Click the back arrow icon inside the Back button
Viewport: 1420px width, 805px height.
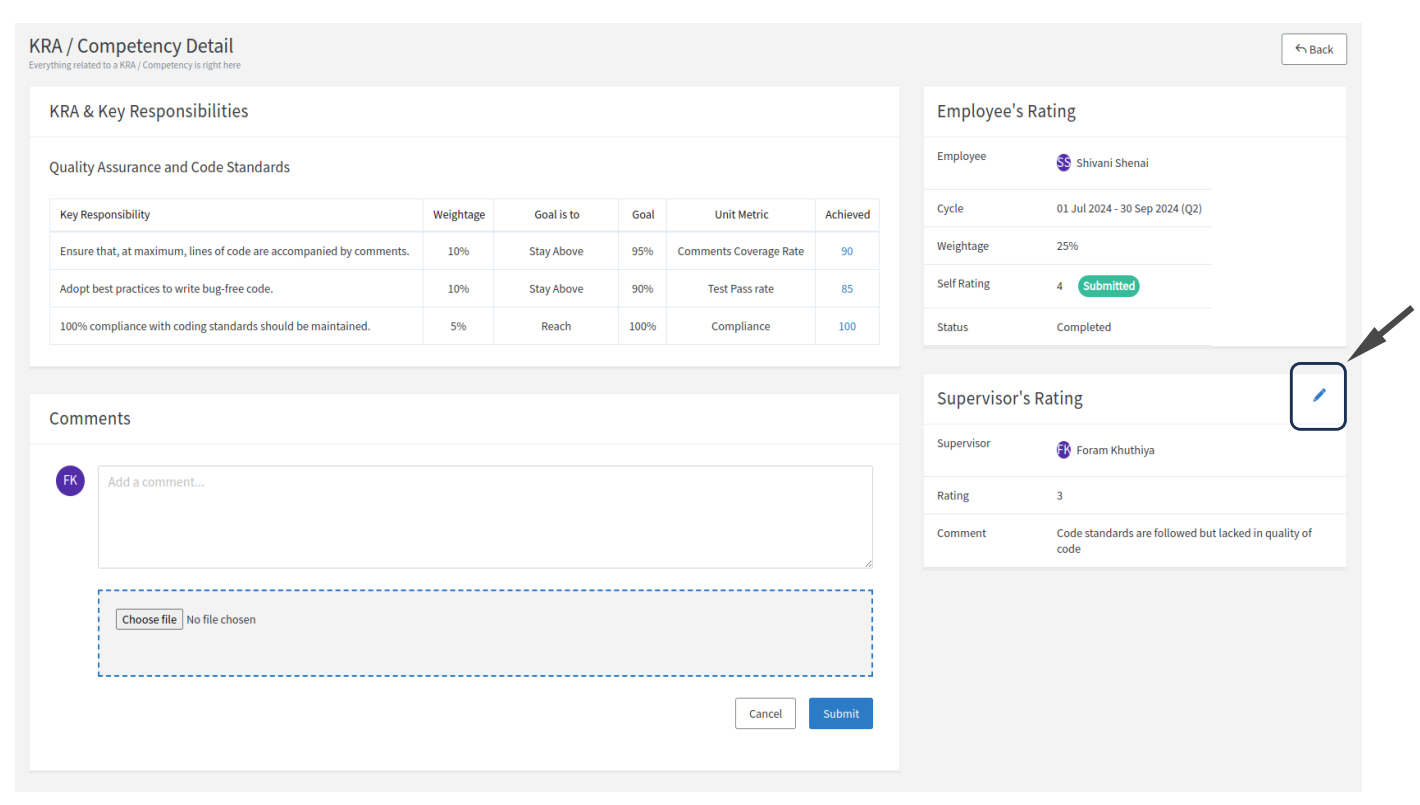click(x=1300, y=48)
